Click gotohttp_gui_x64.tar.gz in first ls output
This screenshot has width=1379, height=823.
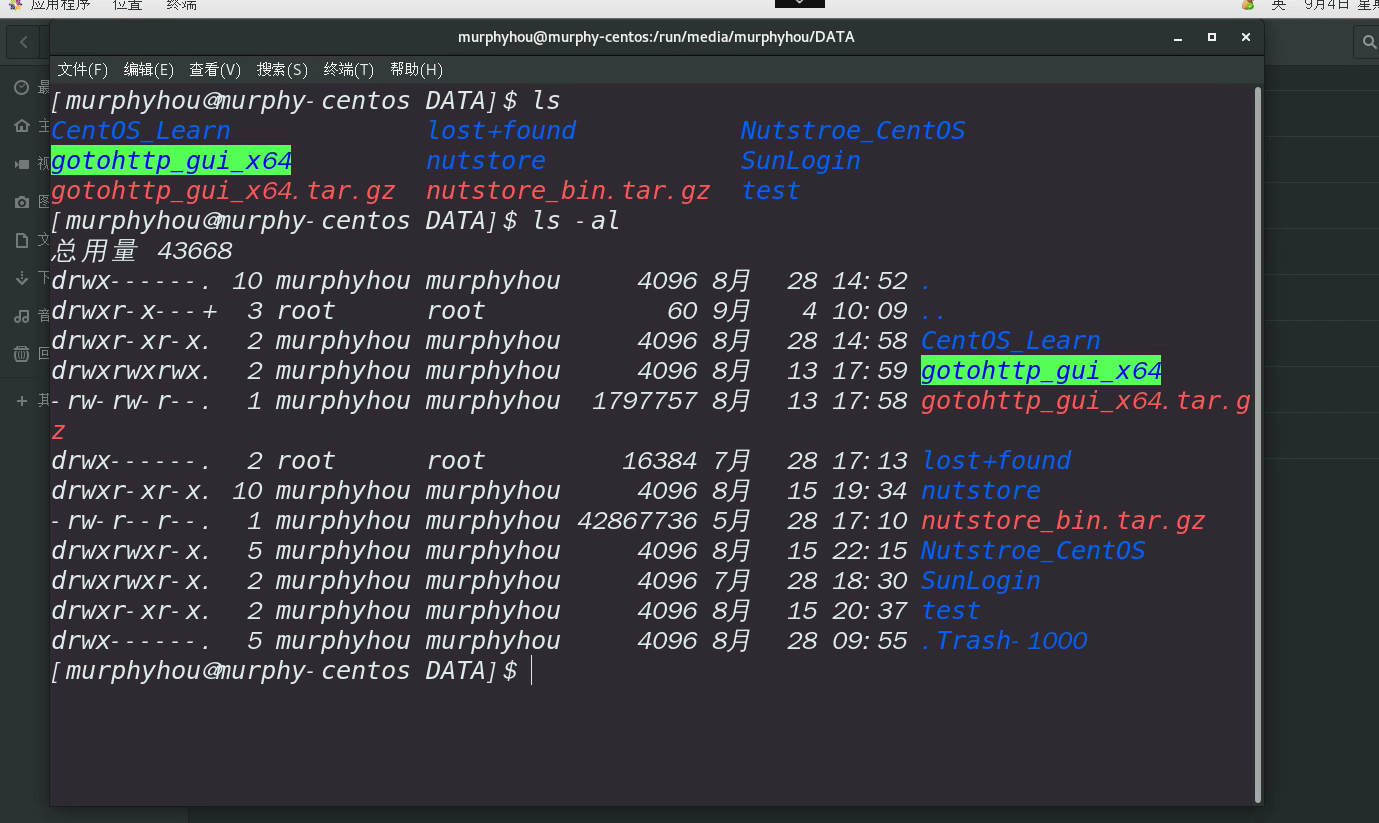pyautogui.click(x=223, y=191)
